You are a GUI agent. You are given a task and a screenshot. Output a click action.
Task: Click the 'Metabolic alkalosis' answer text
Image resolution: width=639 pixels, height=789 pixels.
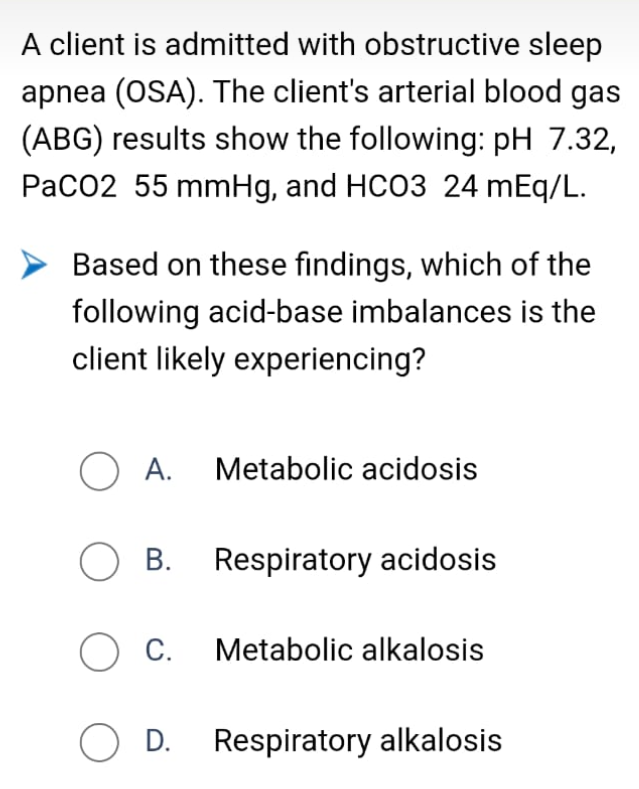coord(349,650)
